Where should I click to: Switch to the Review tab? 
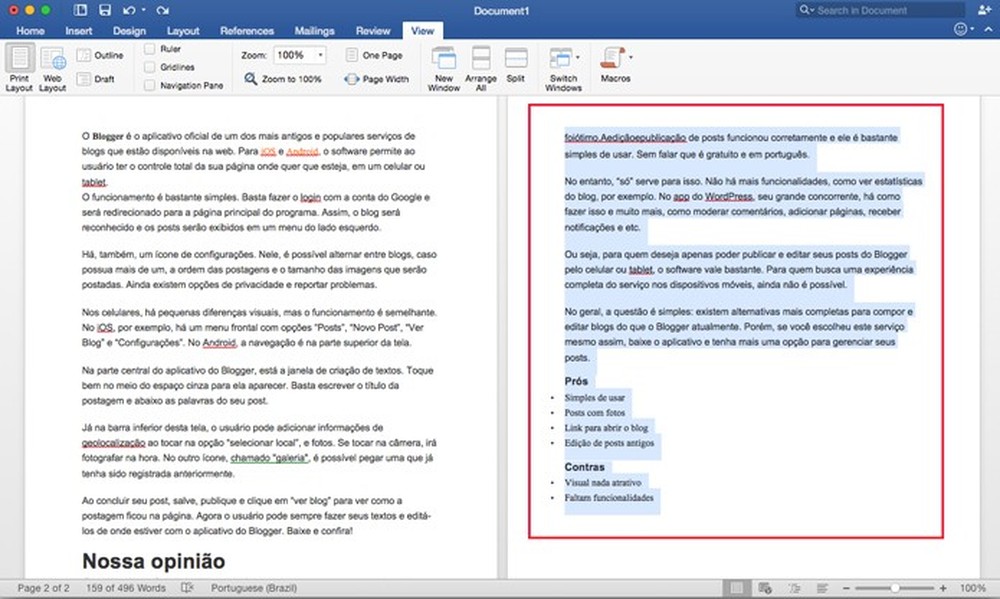(x=373, y=31)
